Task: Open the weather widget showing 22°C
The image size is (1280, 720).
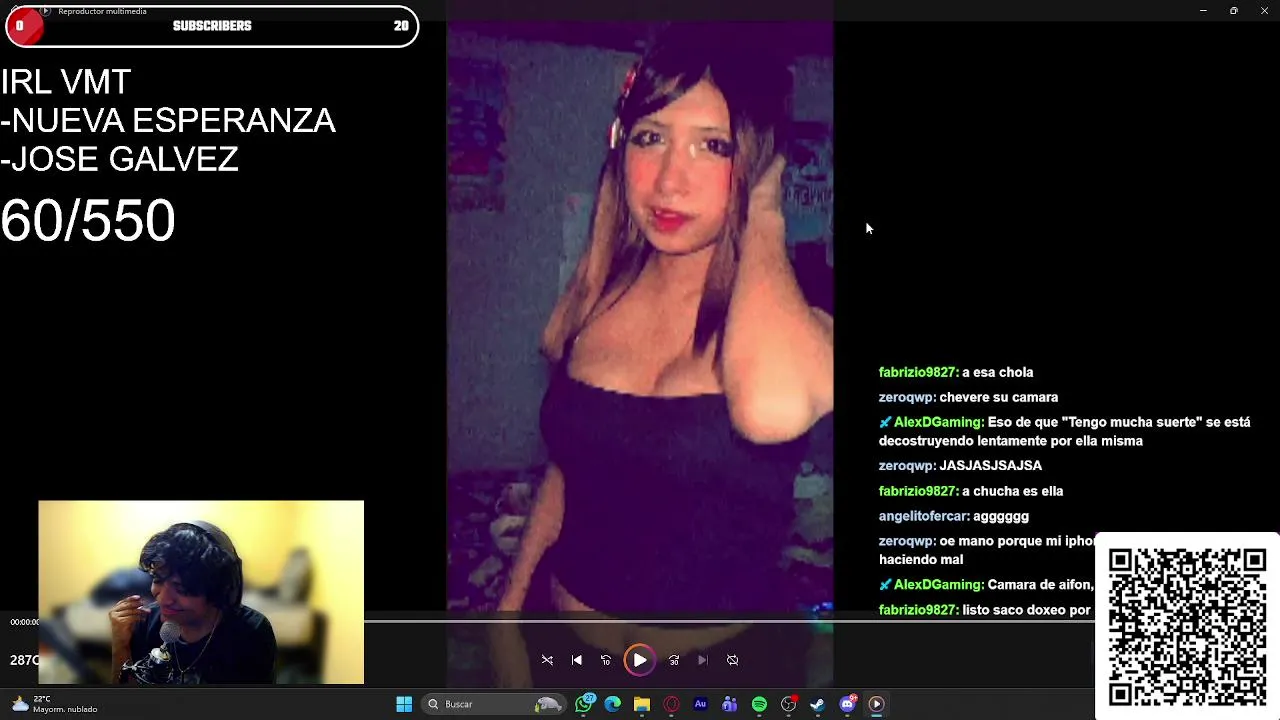Action: tap(52, 704)
